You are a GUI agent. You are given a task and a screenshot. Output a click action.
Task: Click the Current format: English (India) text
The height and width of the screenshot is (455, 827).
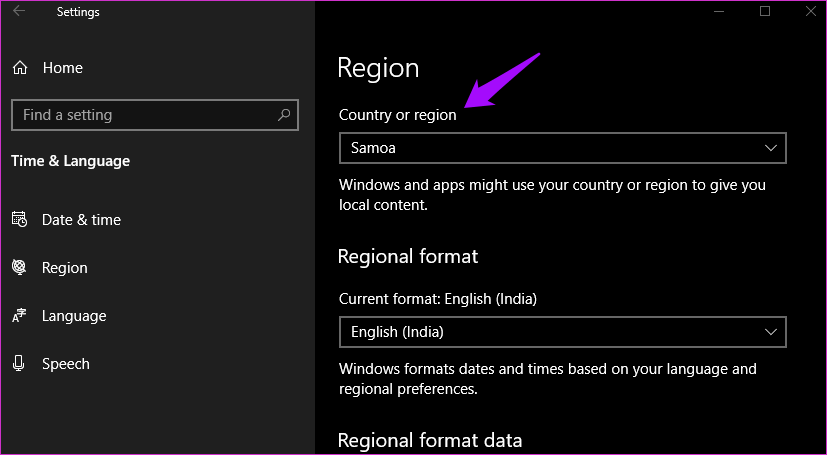438,299
